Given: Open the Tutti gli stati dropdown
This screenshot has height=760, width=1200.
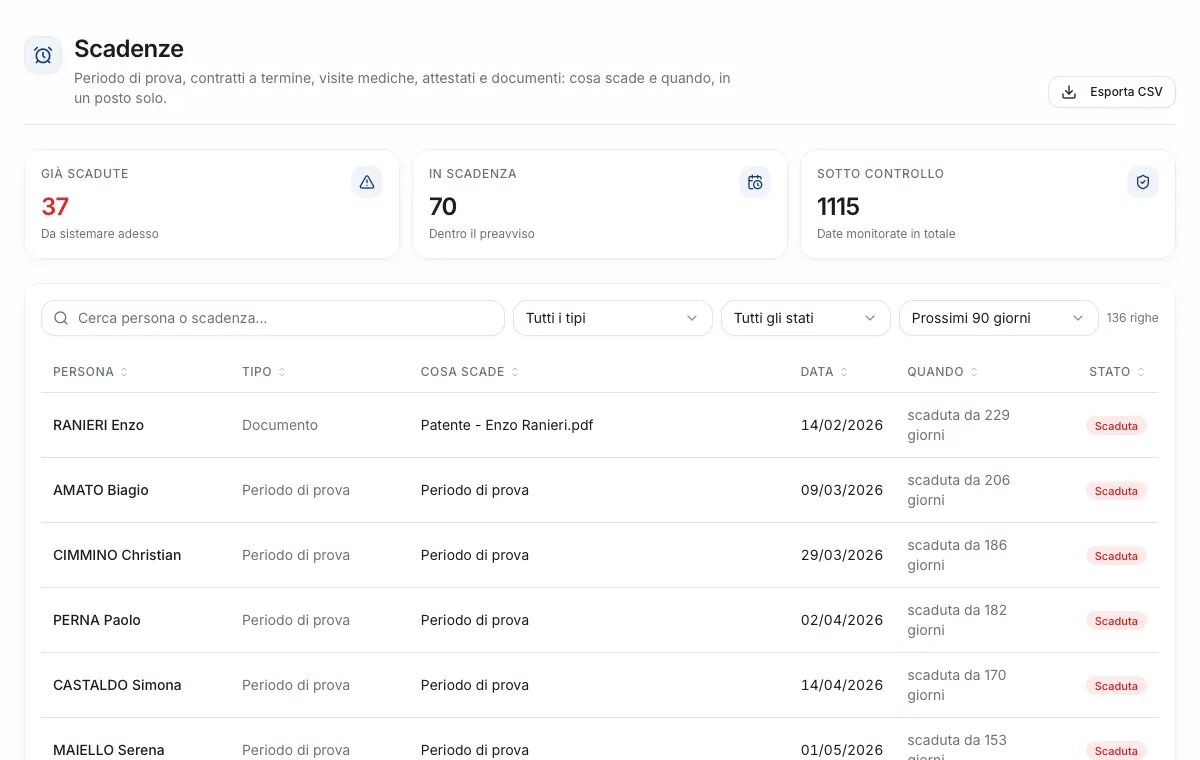Looking at the screenshot, I should pyautogui.click(x=805, y=318).
